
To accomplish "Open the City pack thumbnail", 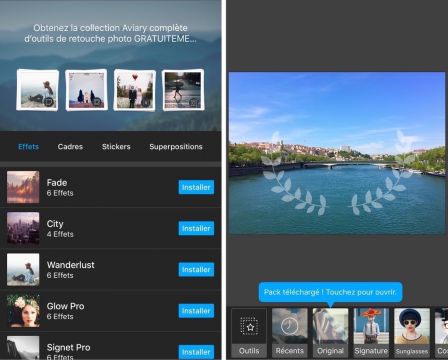I will pyautogui.click(x=23, y=228).
